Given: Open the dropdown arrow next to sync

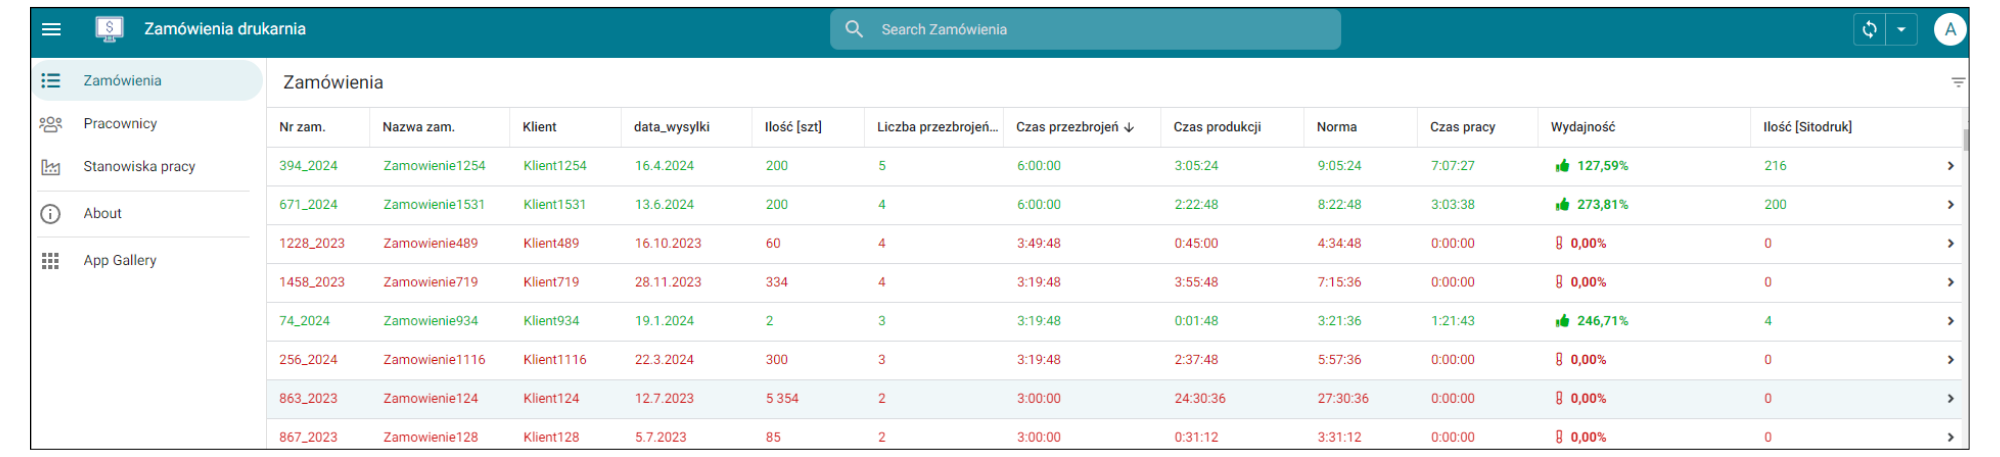Looking at the screenshot, I should point(1901,29).
